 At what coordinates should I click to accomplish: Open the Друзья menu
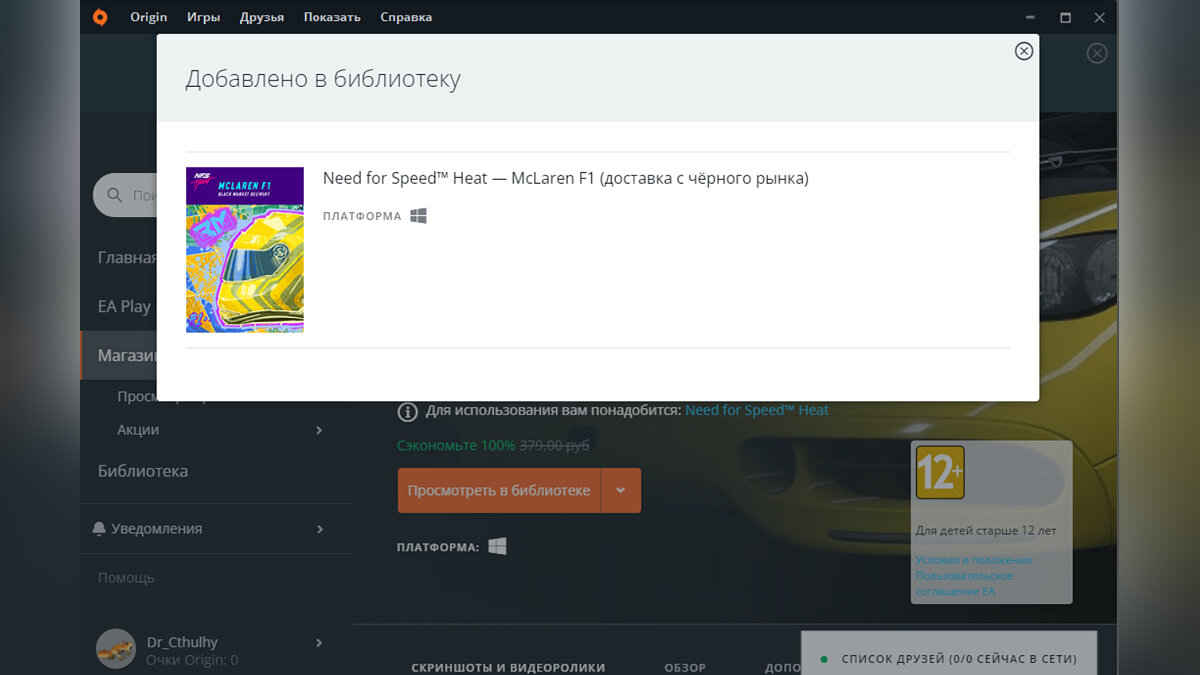[262, 17]
